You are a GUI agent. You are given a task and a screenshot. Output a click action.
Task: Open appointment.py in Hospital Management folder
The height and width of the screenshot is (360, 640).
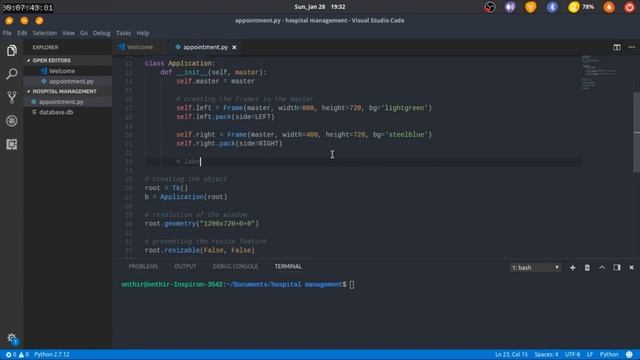point(67,102)
